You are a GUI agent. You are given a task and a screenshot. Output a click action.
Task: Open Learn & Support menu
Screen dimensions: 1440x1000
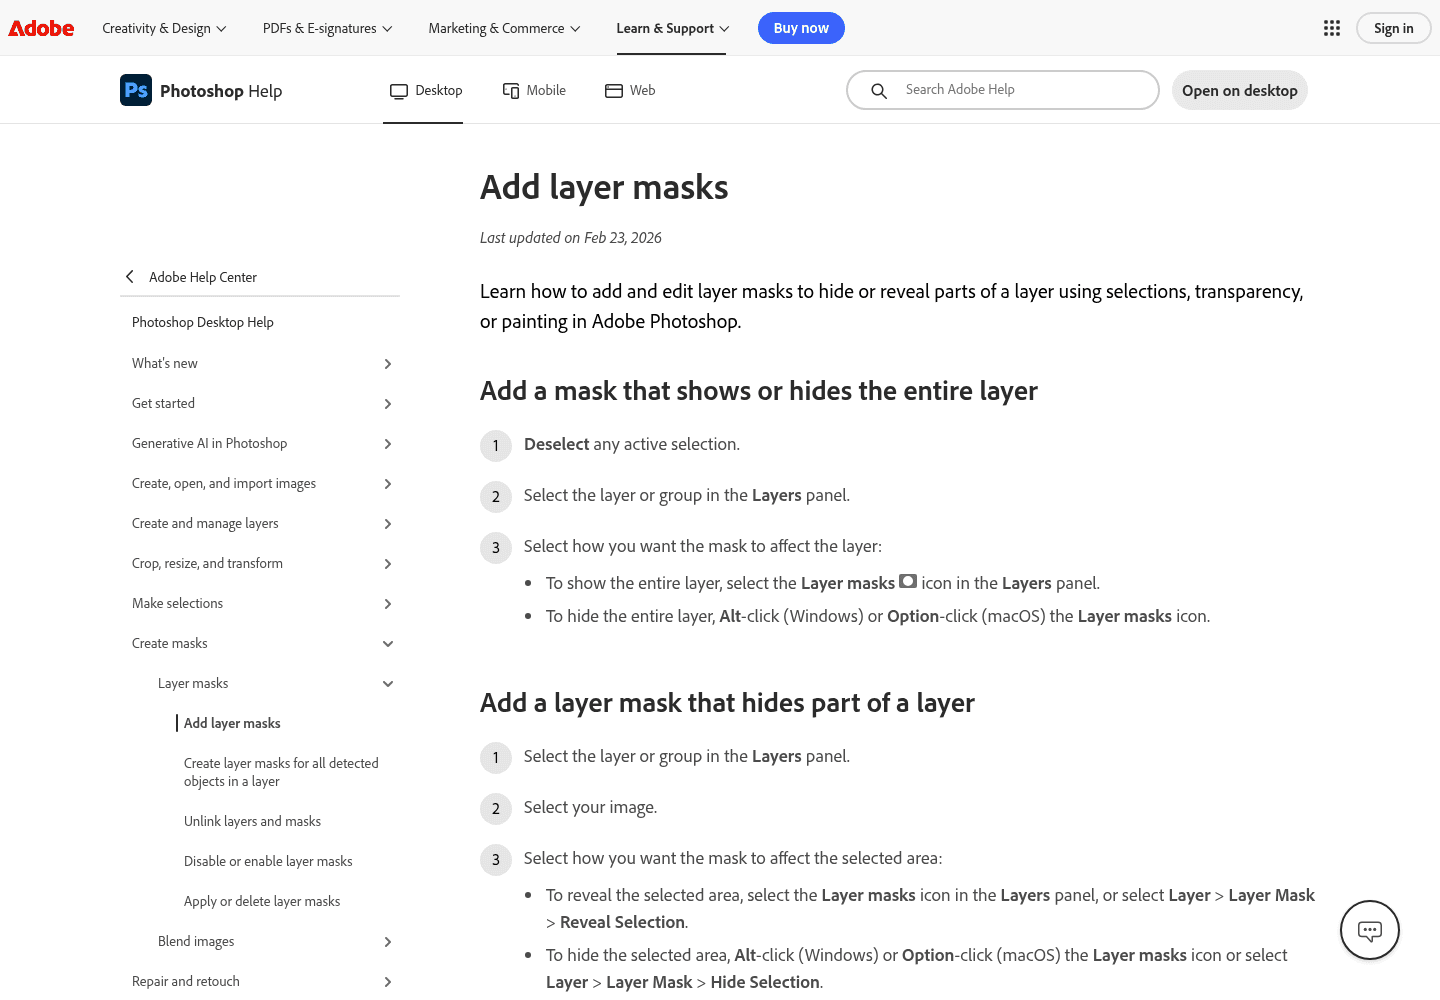point(673,28)
